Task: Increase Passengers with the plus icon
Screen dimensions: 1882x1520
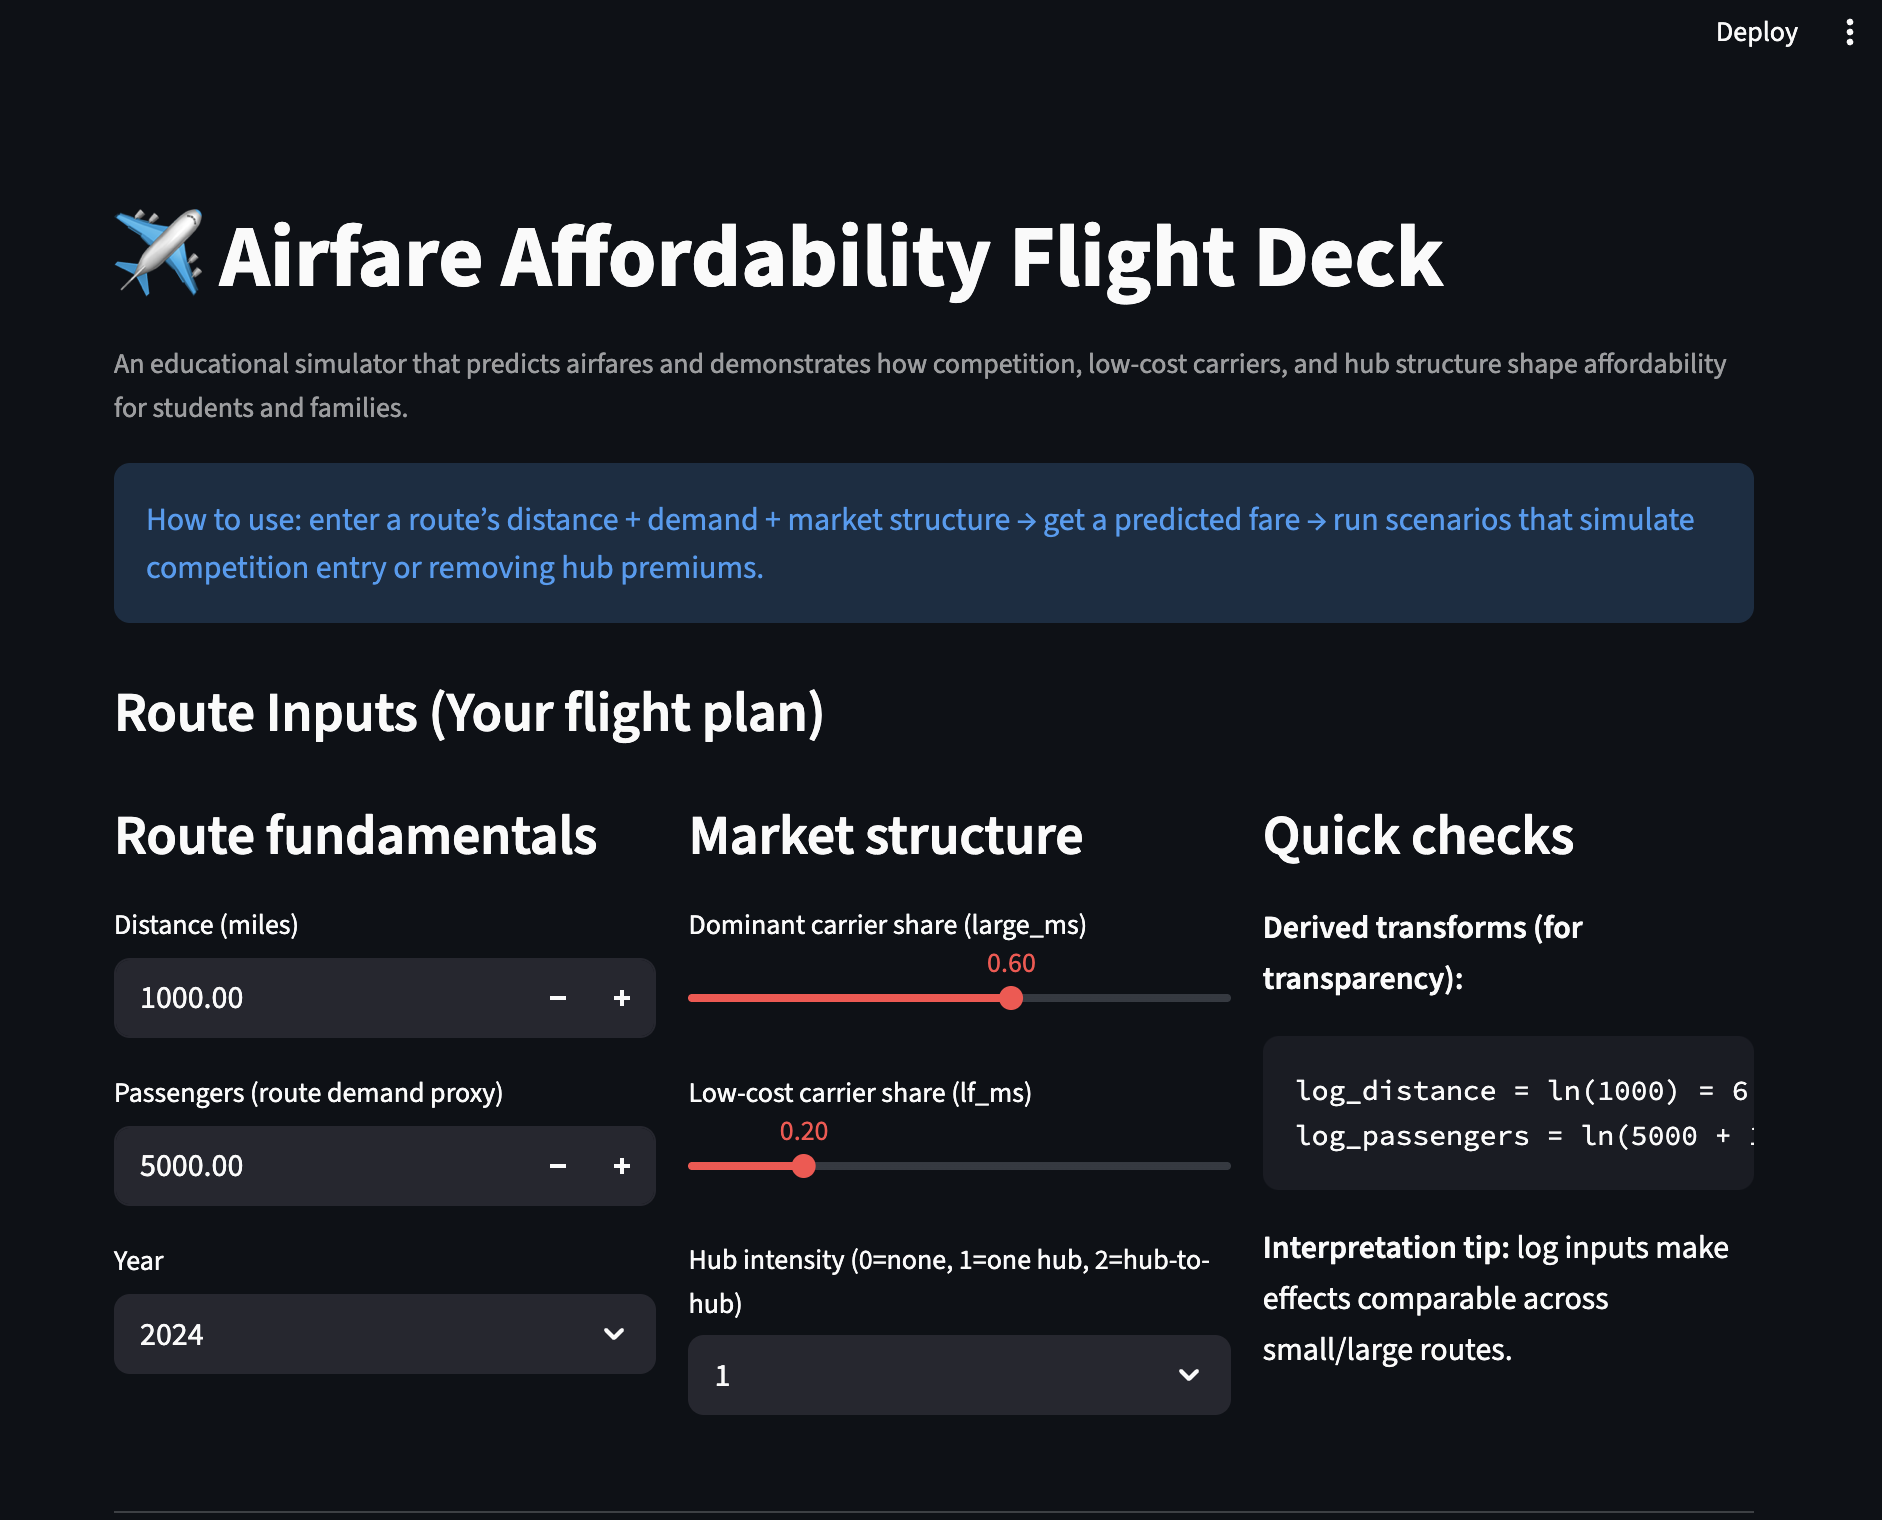Action: [622, 1166]
